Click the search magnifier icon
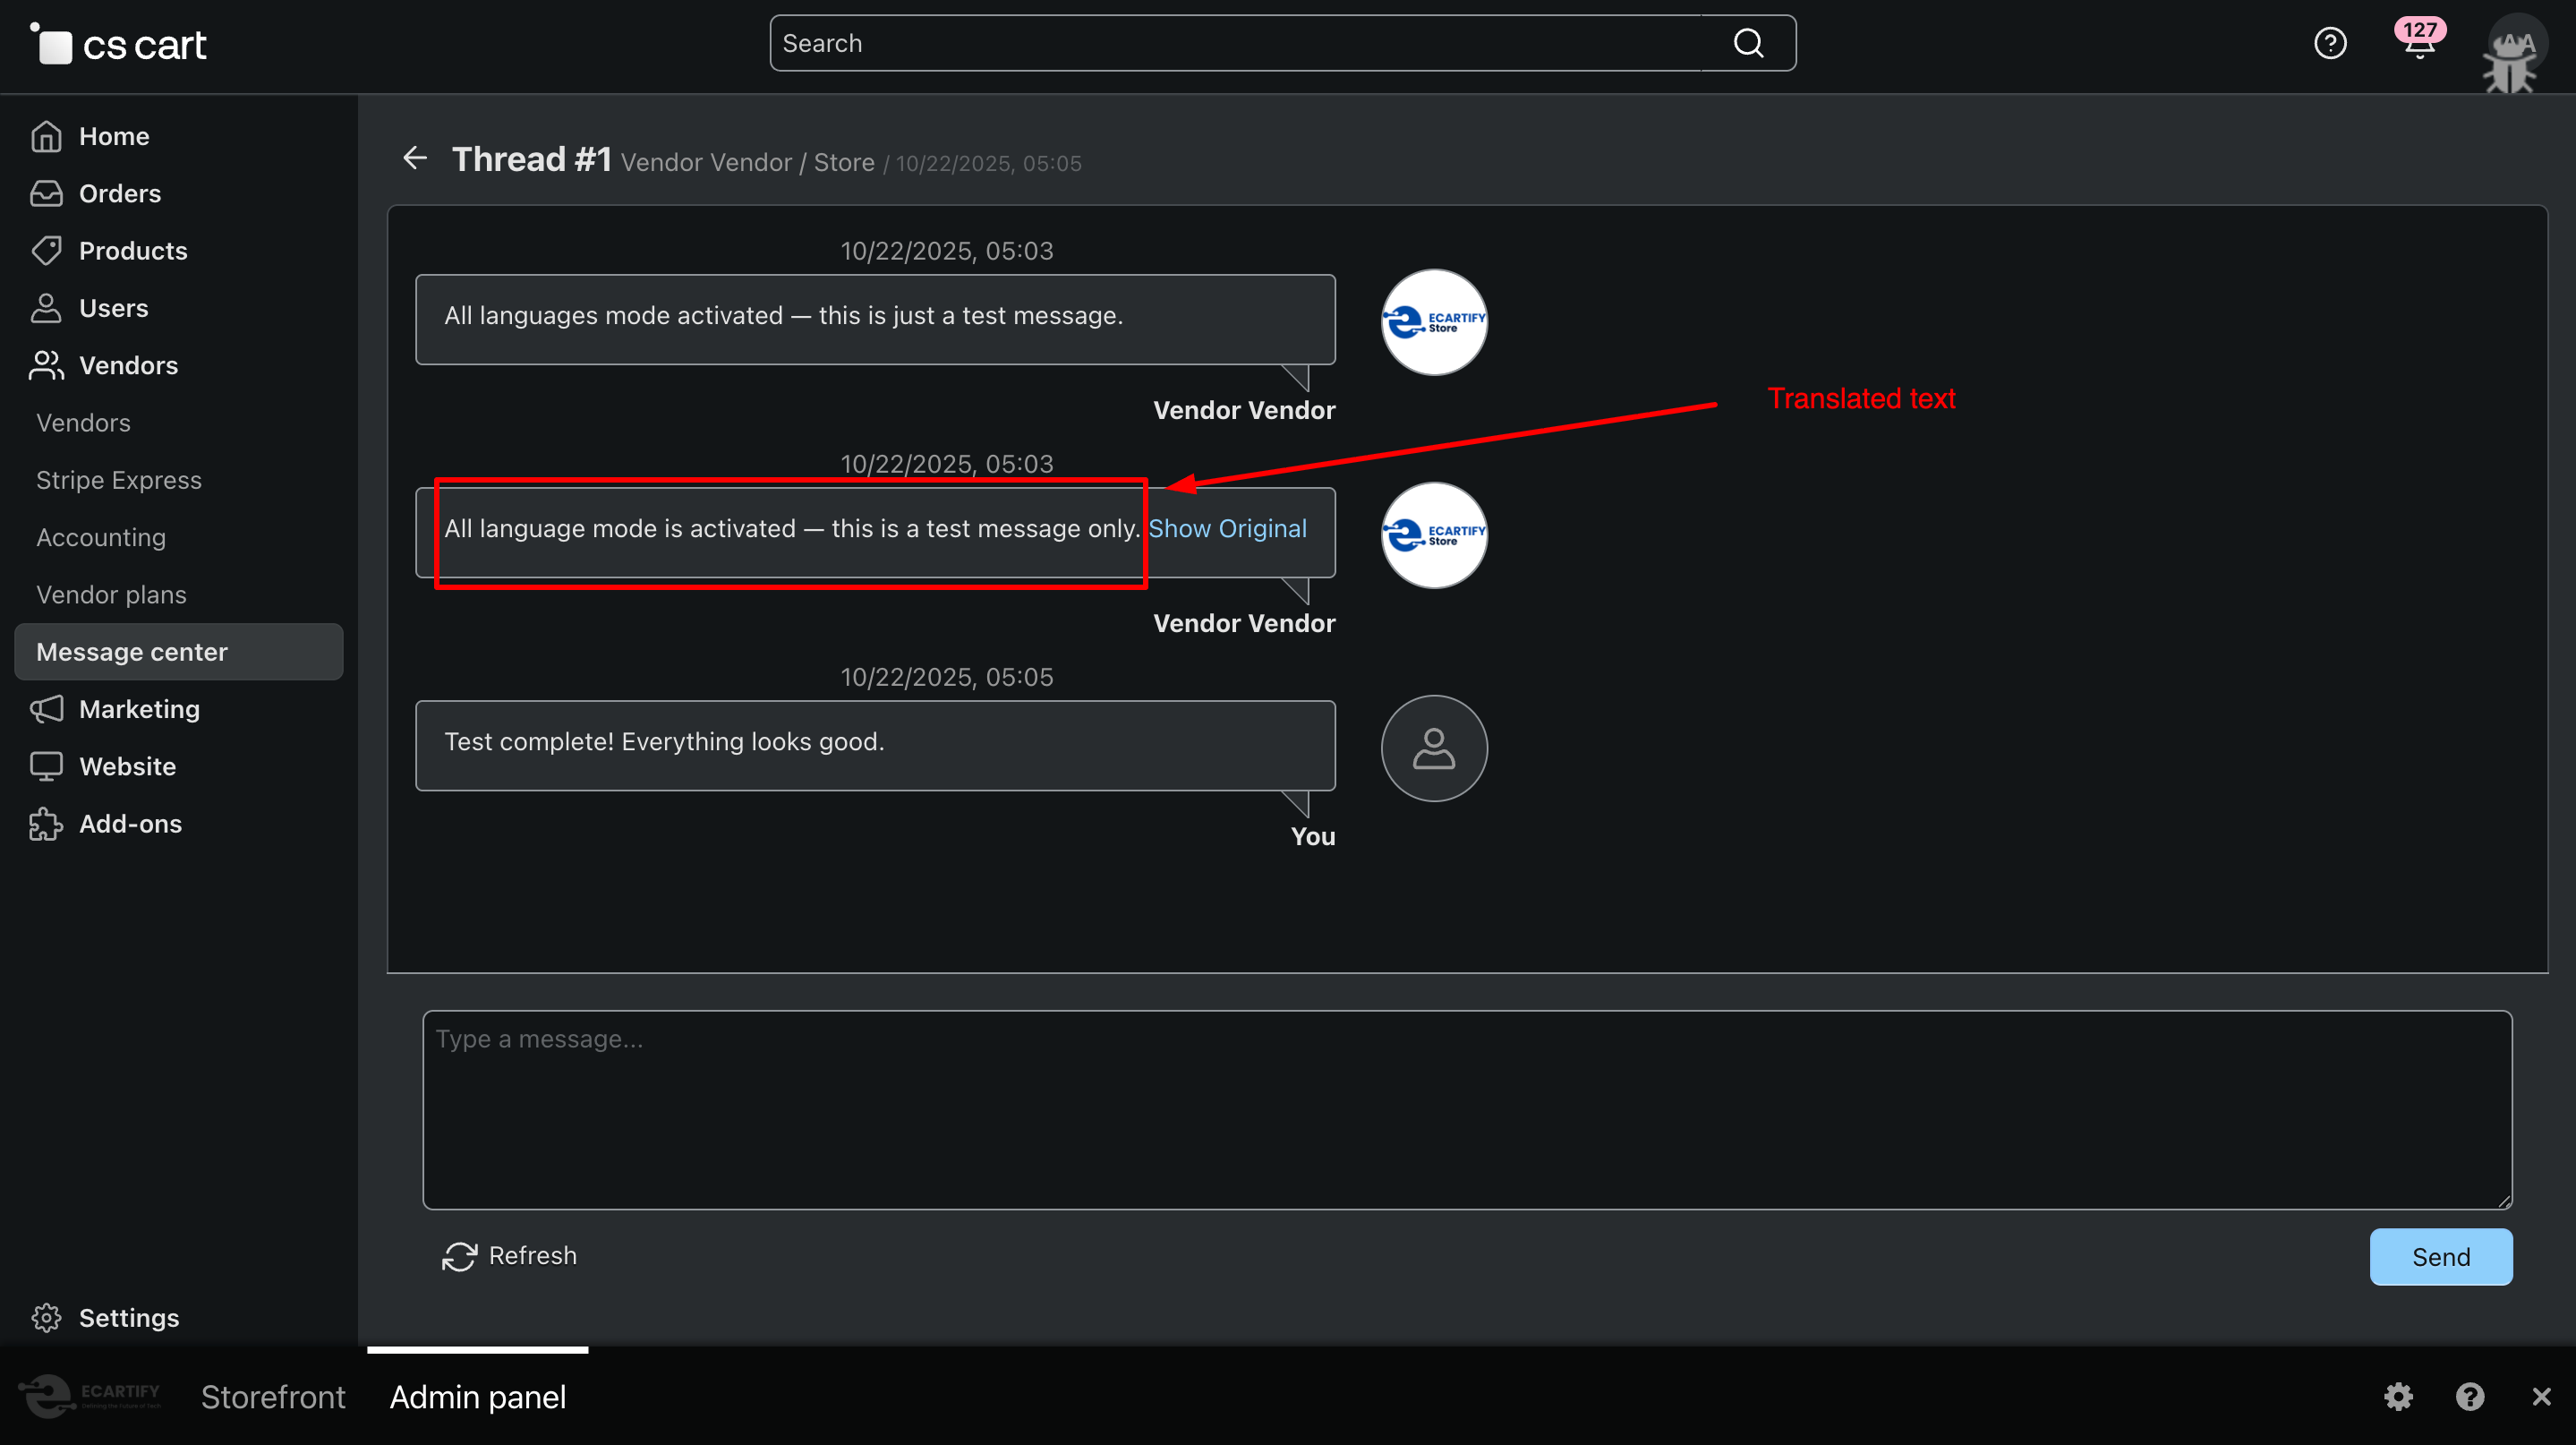 tap(1748, 43)
